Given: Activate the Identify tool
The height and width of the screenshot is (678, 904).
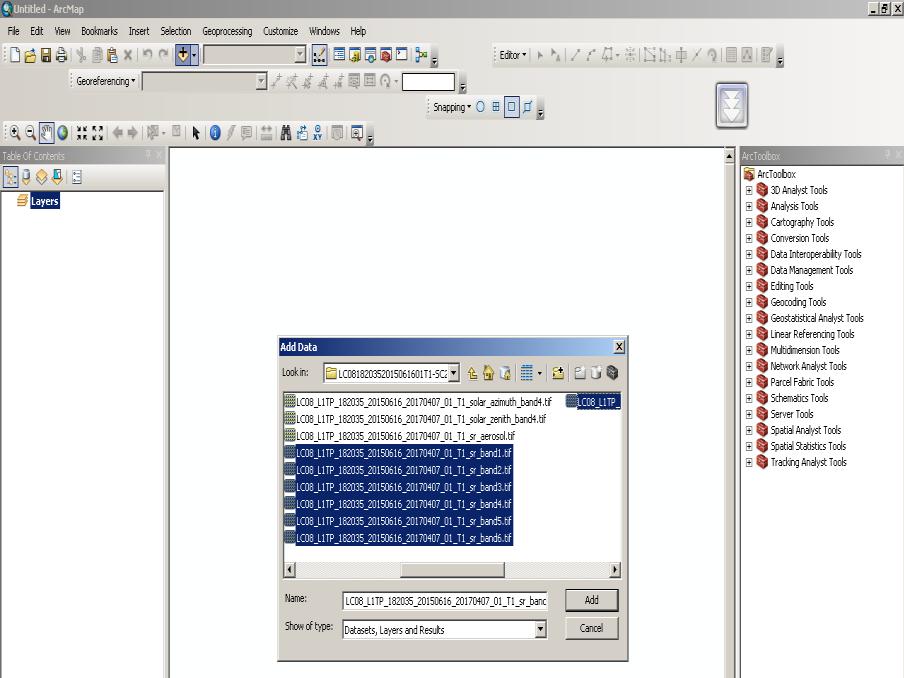Looking at the screenshot, I should click(215, 133).
